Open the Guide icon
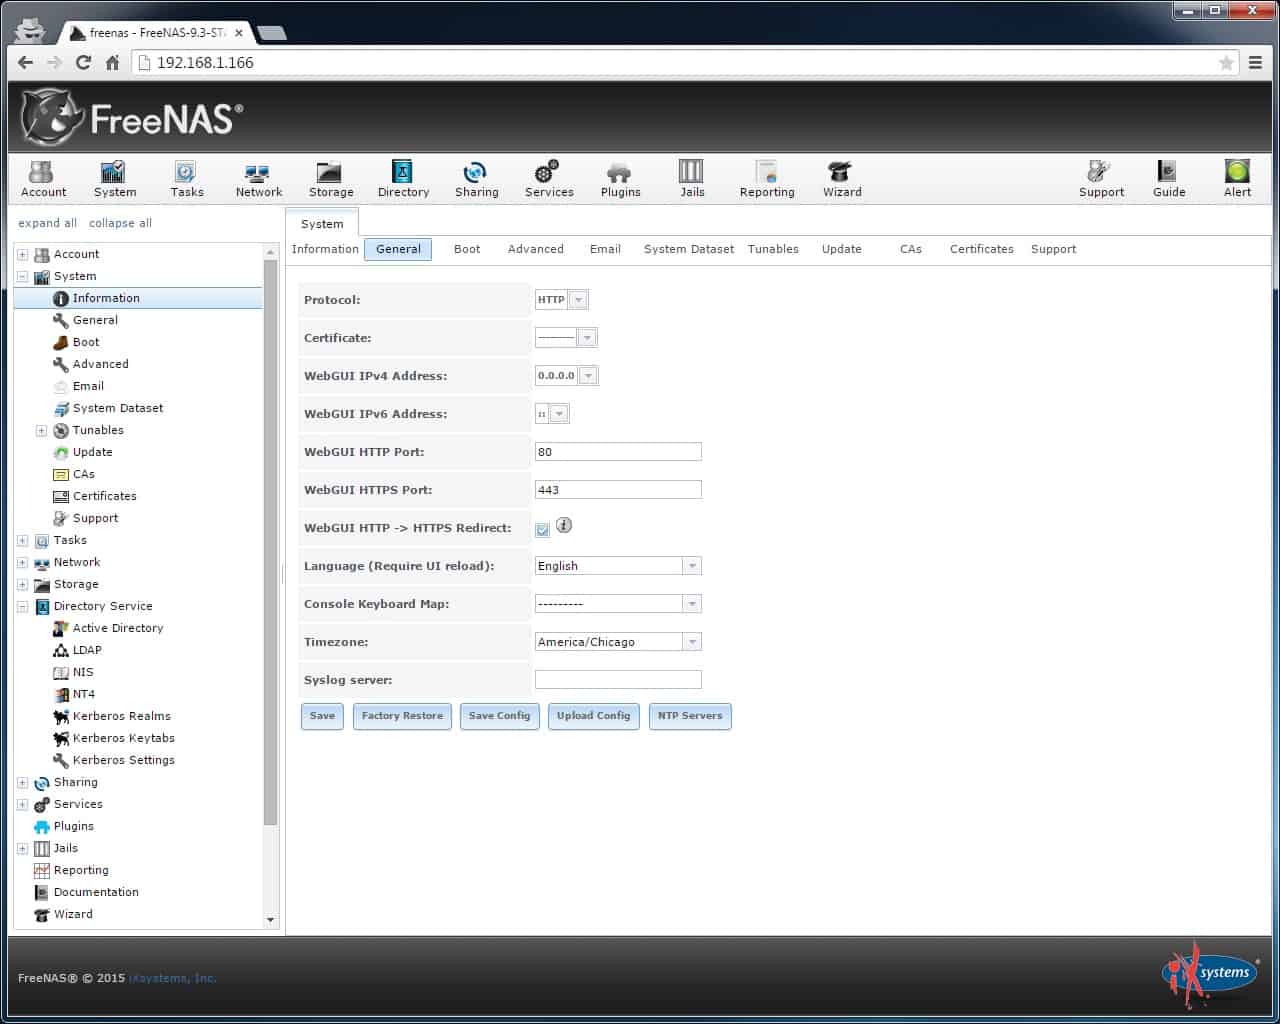1280x1024 pixels. 1168,179
